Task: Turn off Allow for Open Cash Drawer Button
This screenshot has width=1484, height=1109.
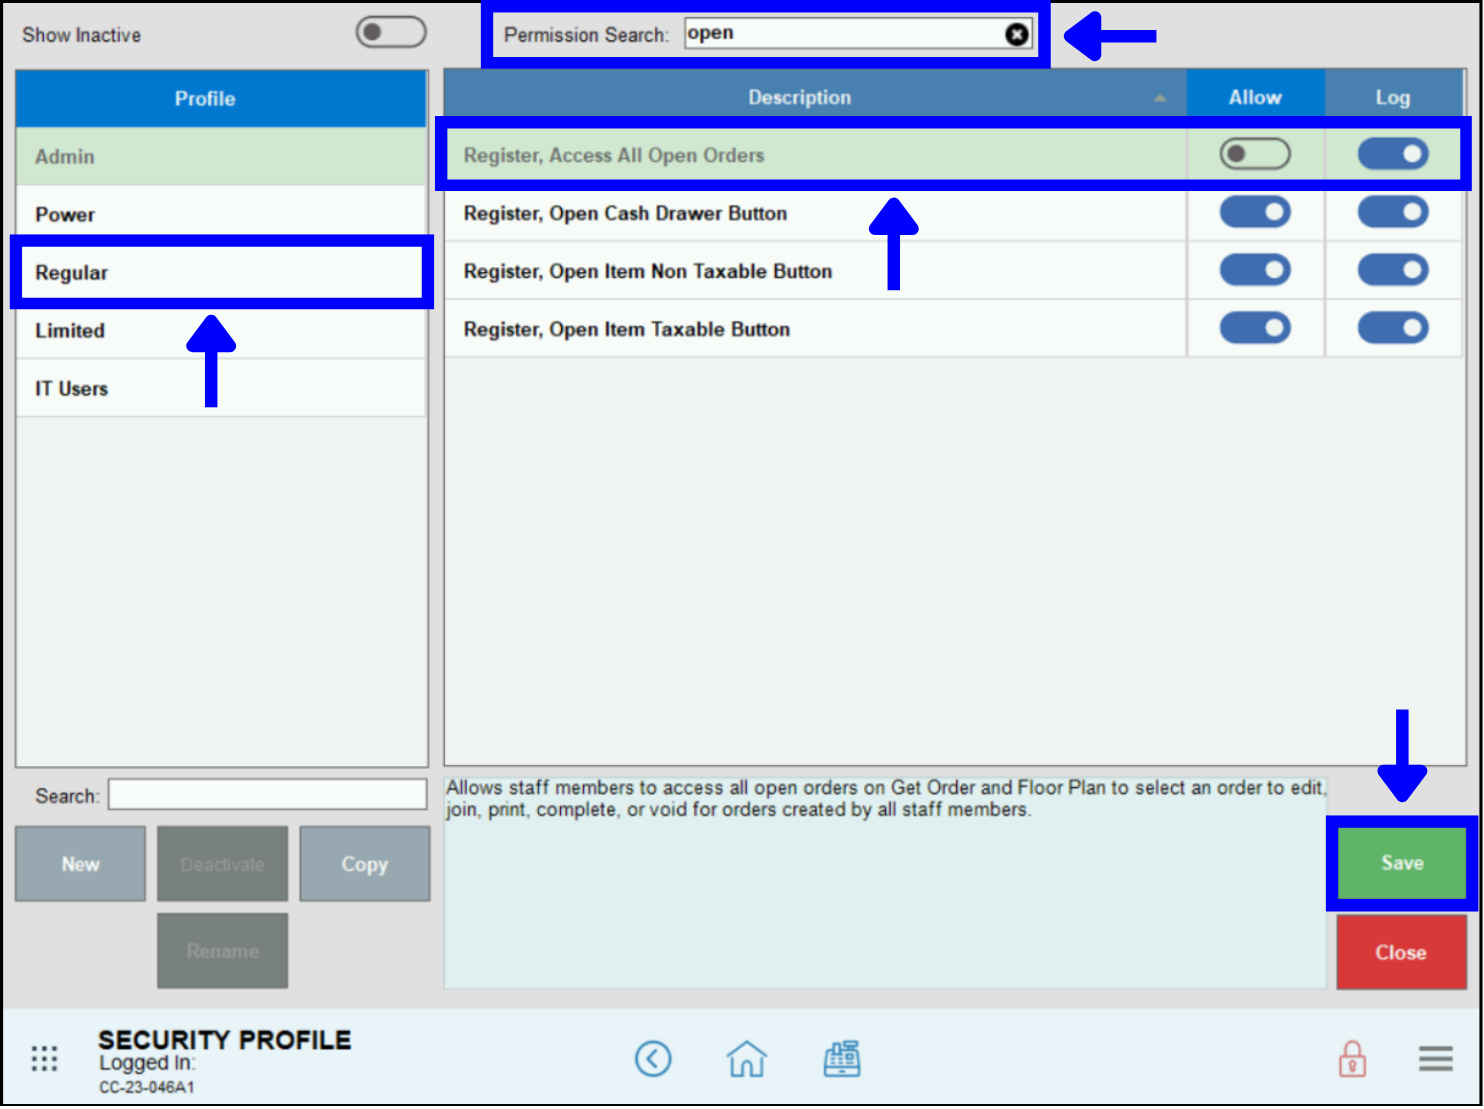Action: point(1255,212)
